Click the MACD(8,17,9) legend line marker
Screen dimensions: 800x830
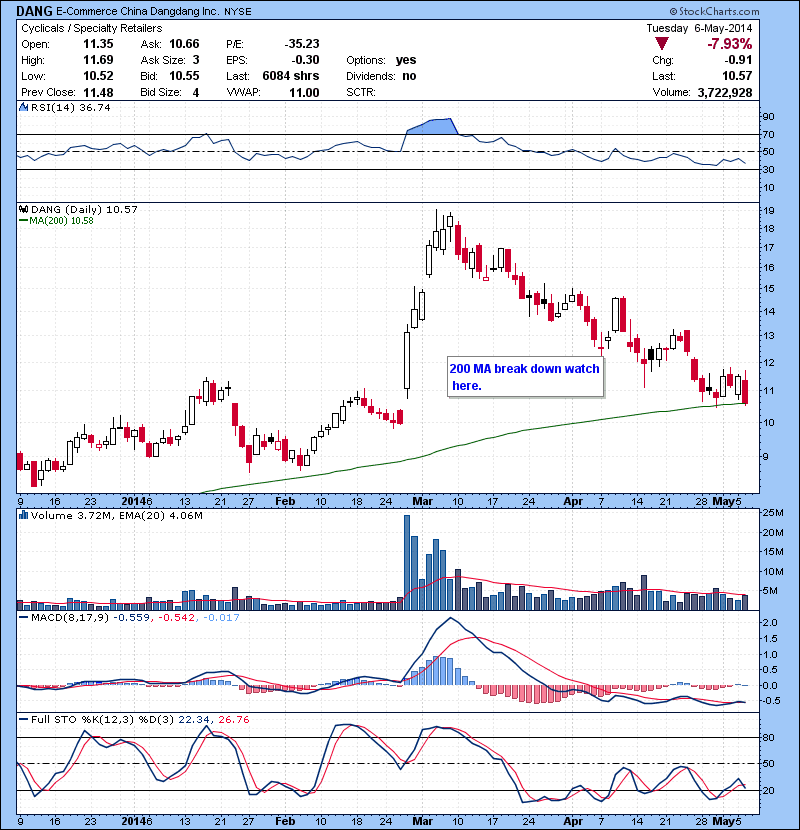click(x=23, y=617)
